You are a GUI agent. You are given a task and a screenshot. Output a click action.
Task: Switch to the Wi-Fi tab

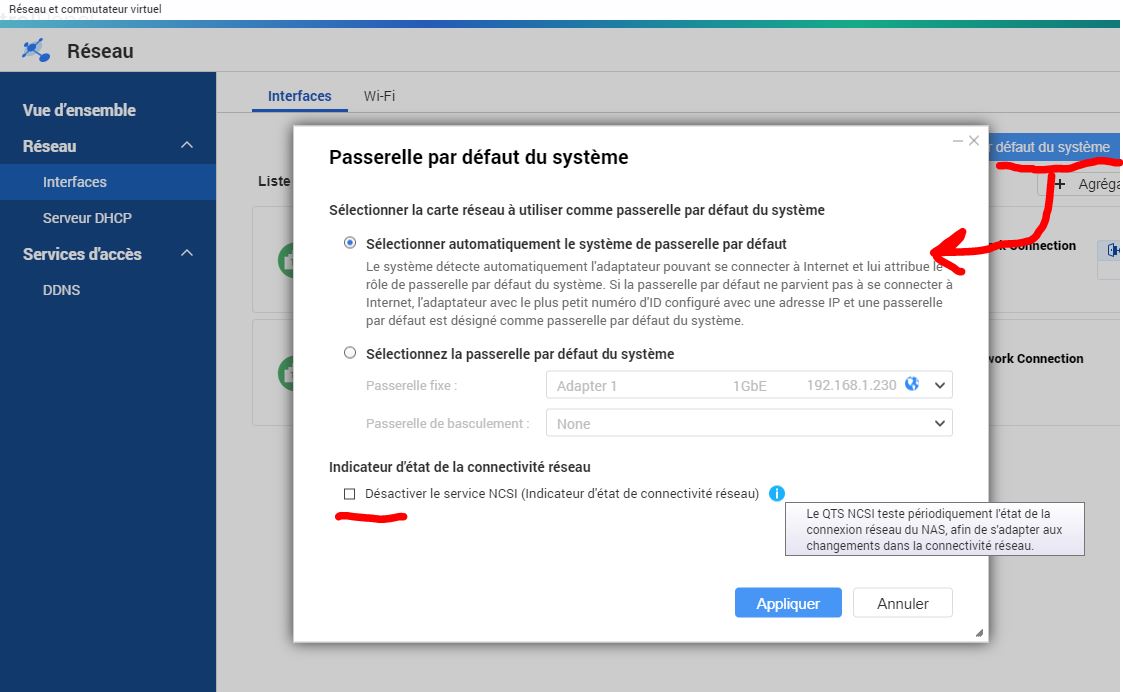click(x=379, y=96)
